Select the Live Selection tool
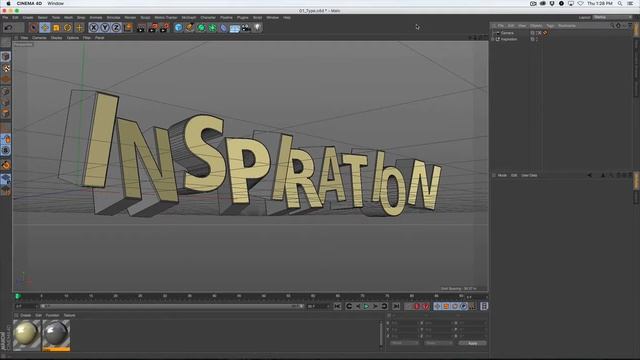 click(33, 28)
